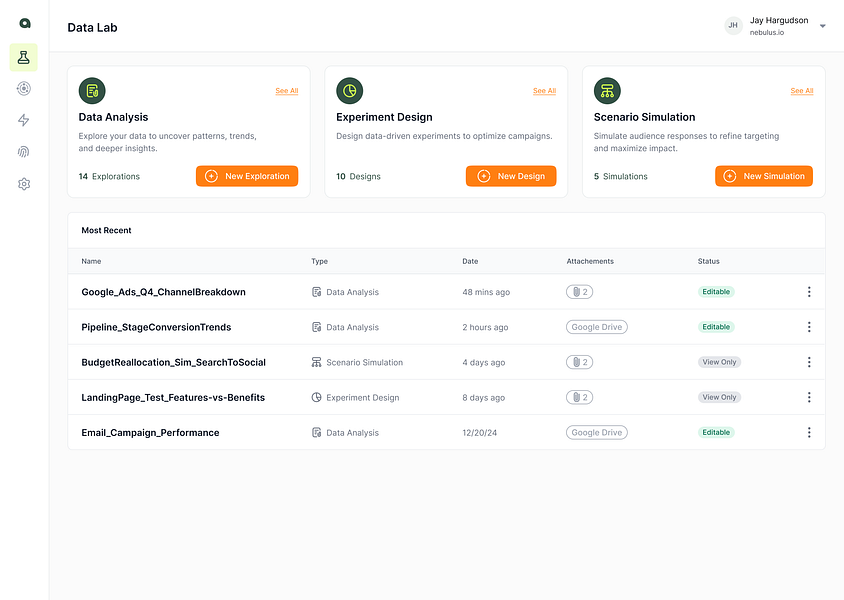Image resolution: width=844 pixels, height=600 pixels.
Task: Click the '14 Explorations' count
Action: click(109, 177)
